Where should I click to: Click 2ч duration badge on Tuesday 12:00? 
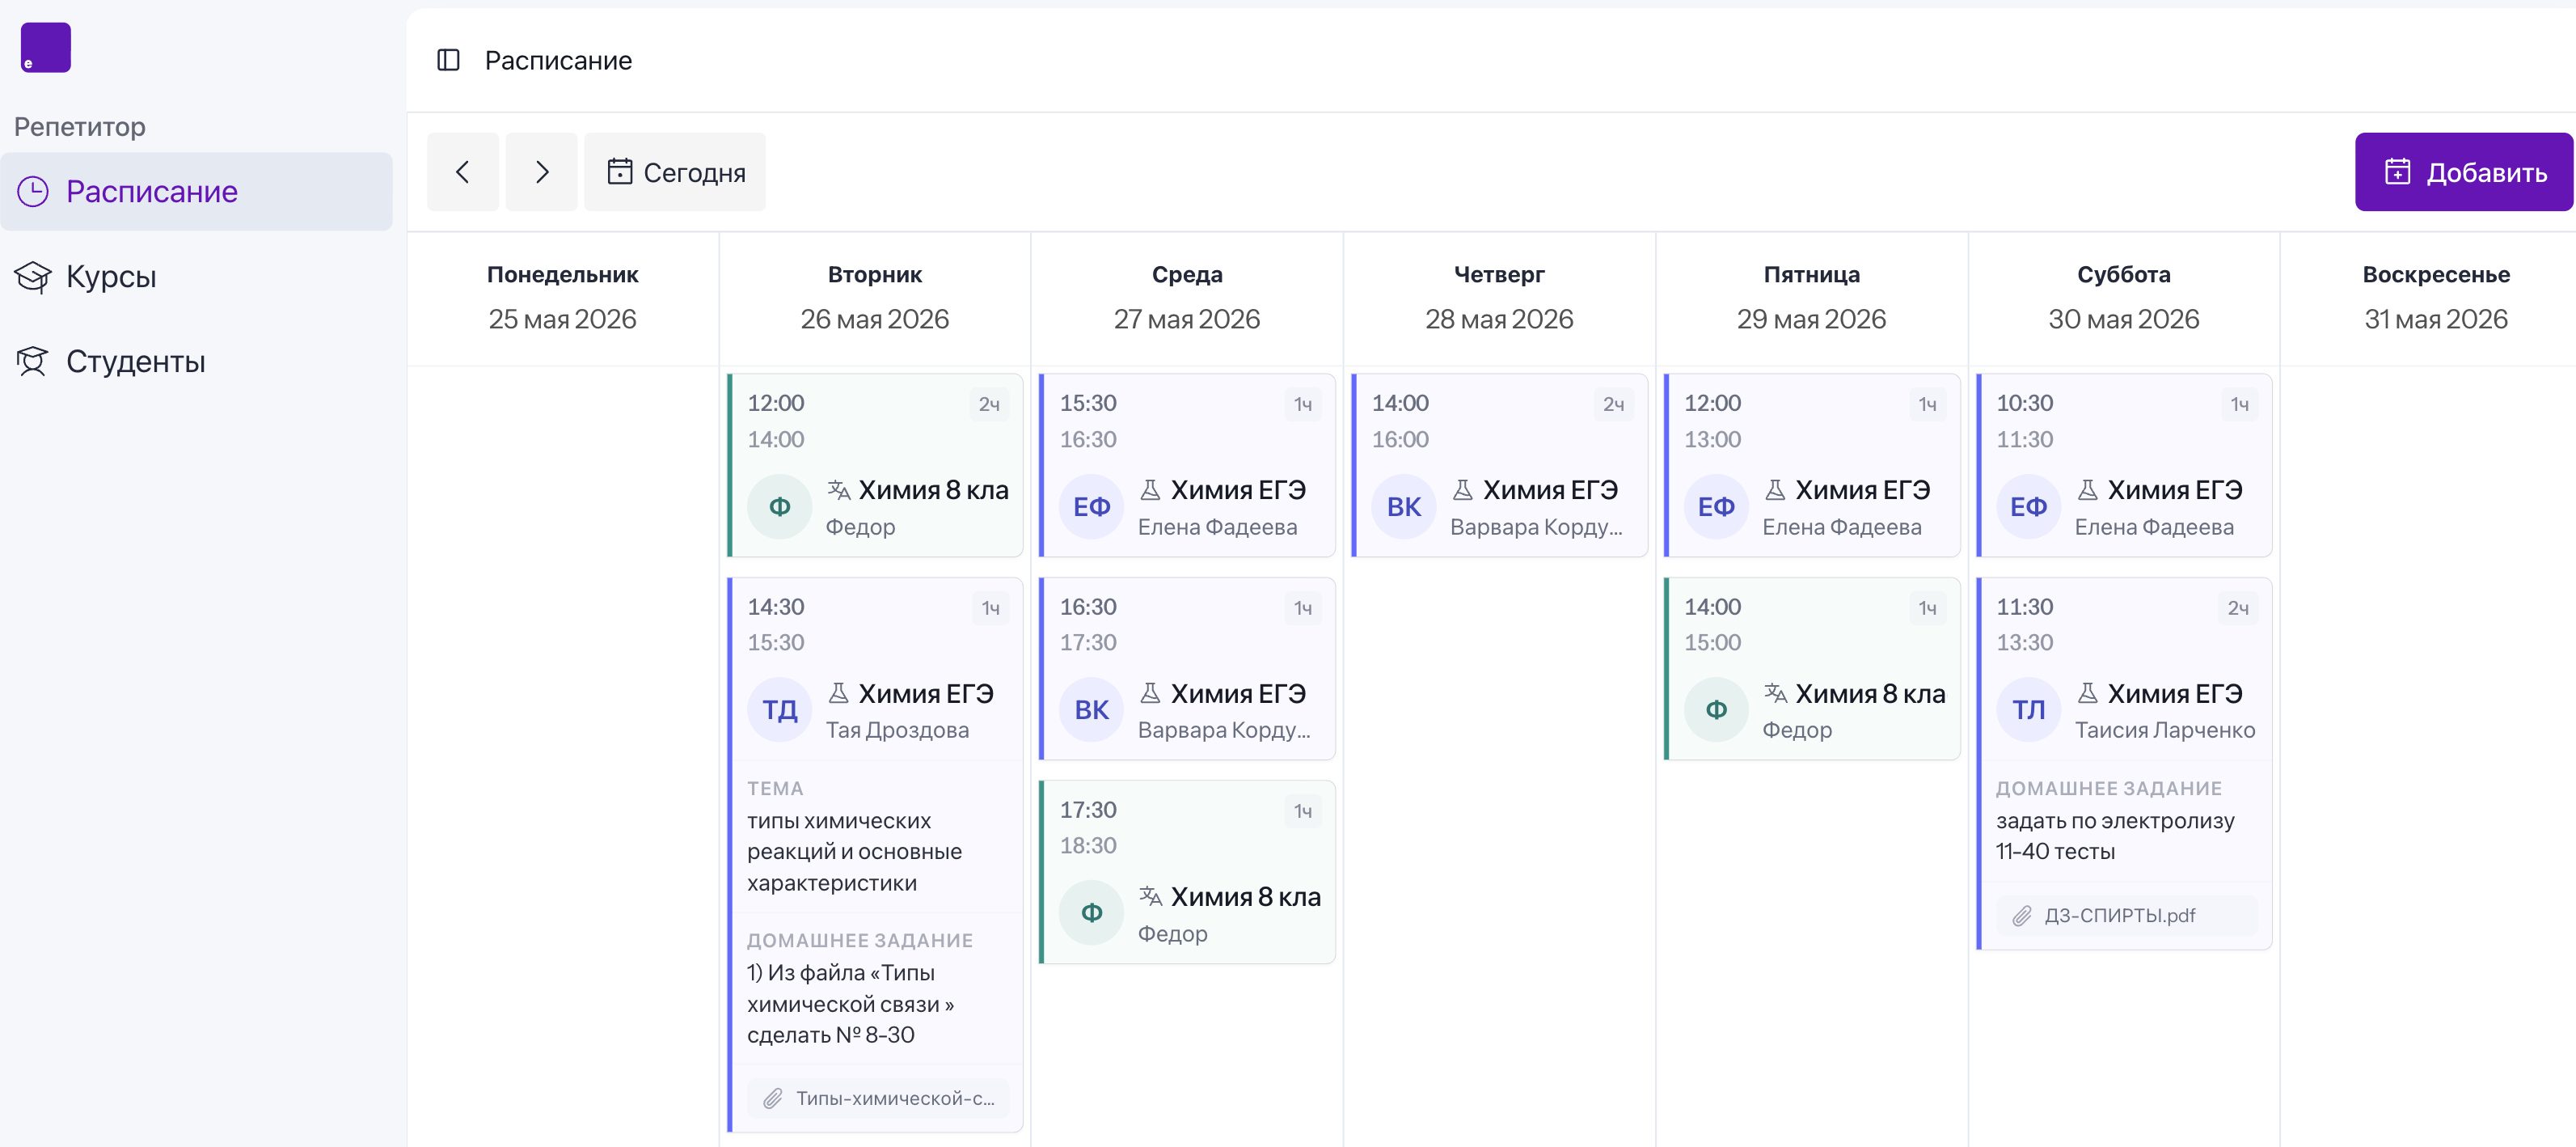(989, 404)
